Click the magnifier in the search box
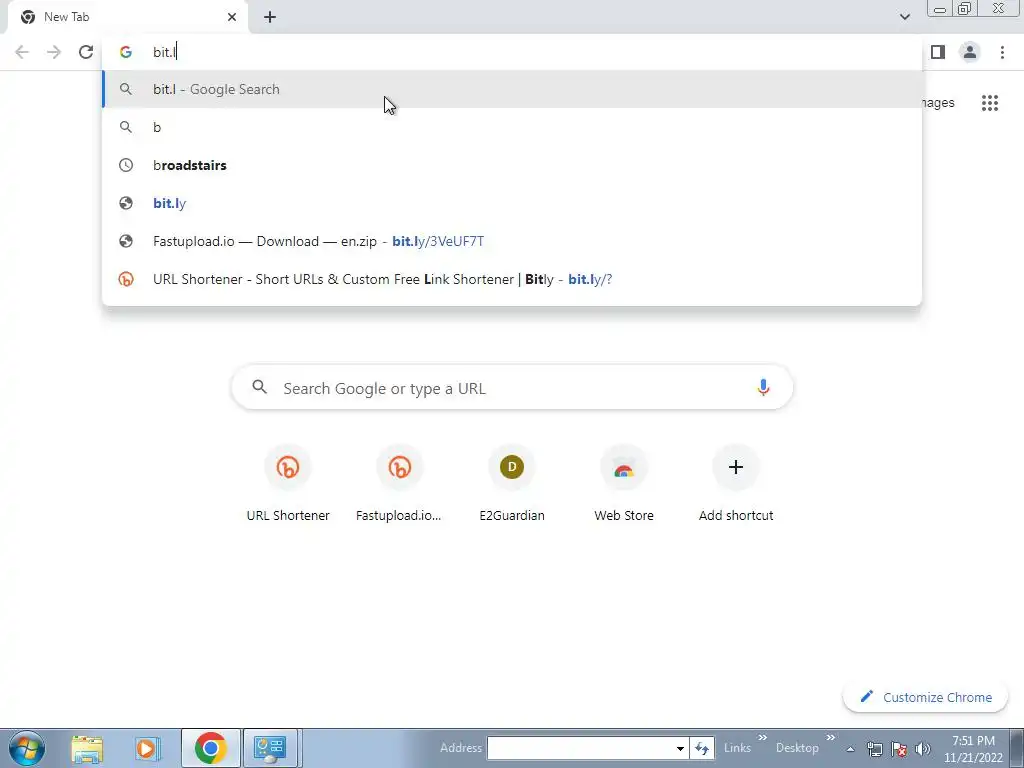Screen dimensions: 1024x768 point(259,387)
